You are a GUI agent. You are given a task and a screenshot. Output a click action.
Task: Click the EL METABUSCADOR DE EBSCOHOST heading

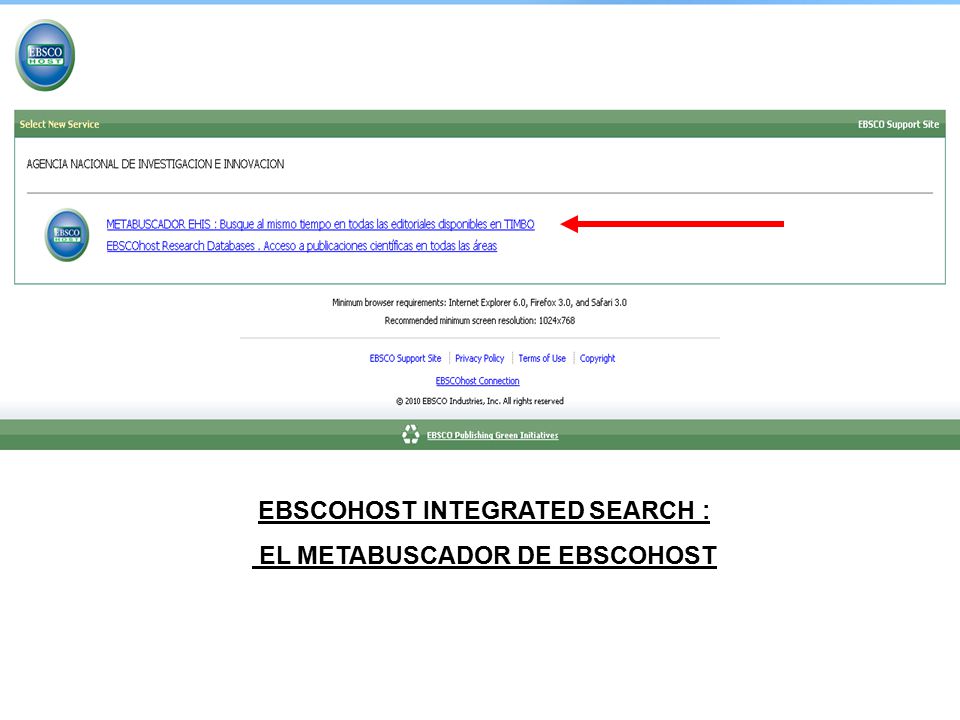point(484,555)
